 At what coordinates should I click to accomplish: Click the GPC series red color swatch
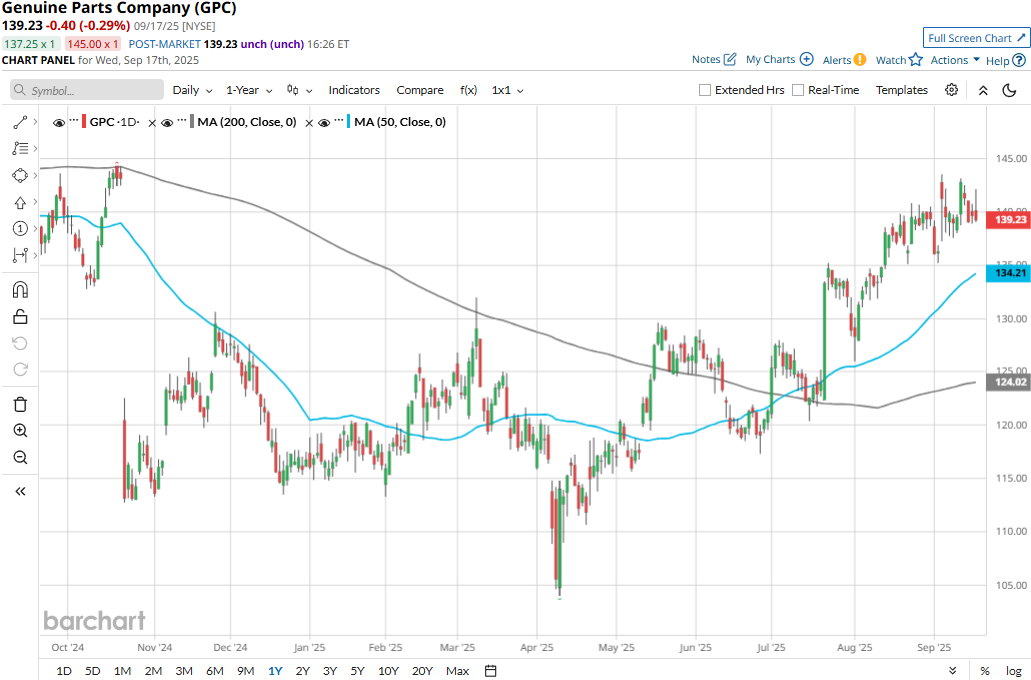pos(84,122)
